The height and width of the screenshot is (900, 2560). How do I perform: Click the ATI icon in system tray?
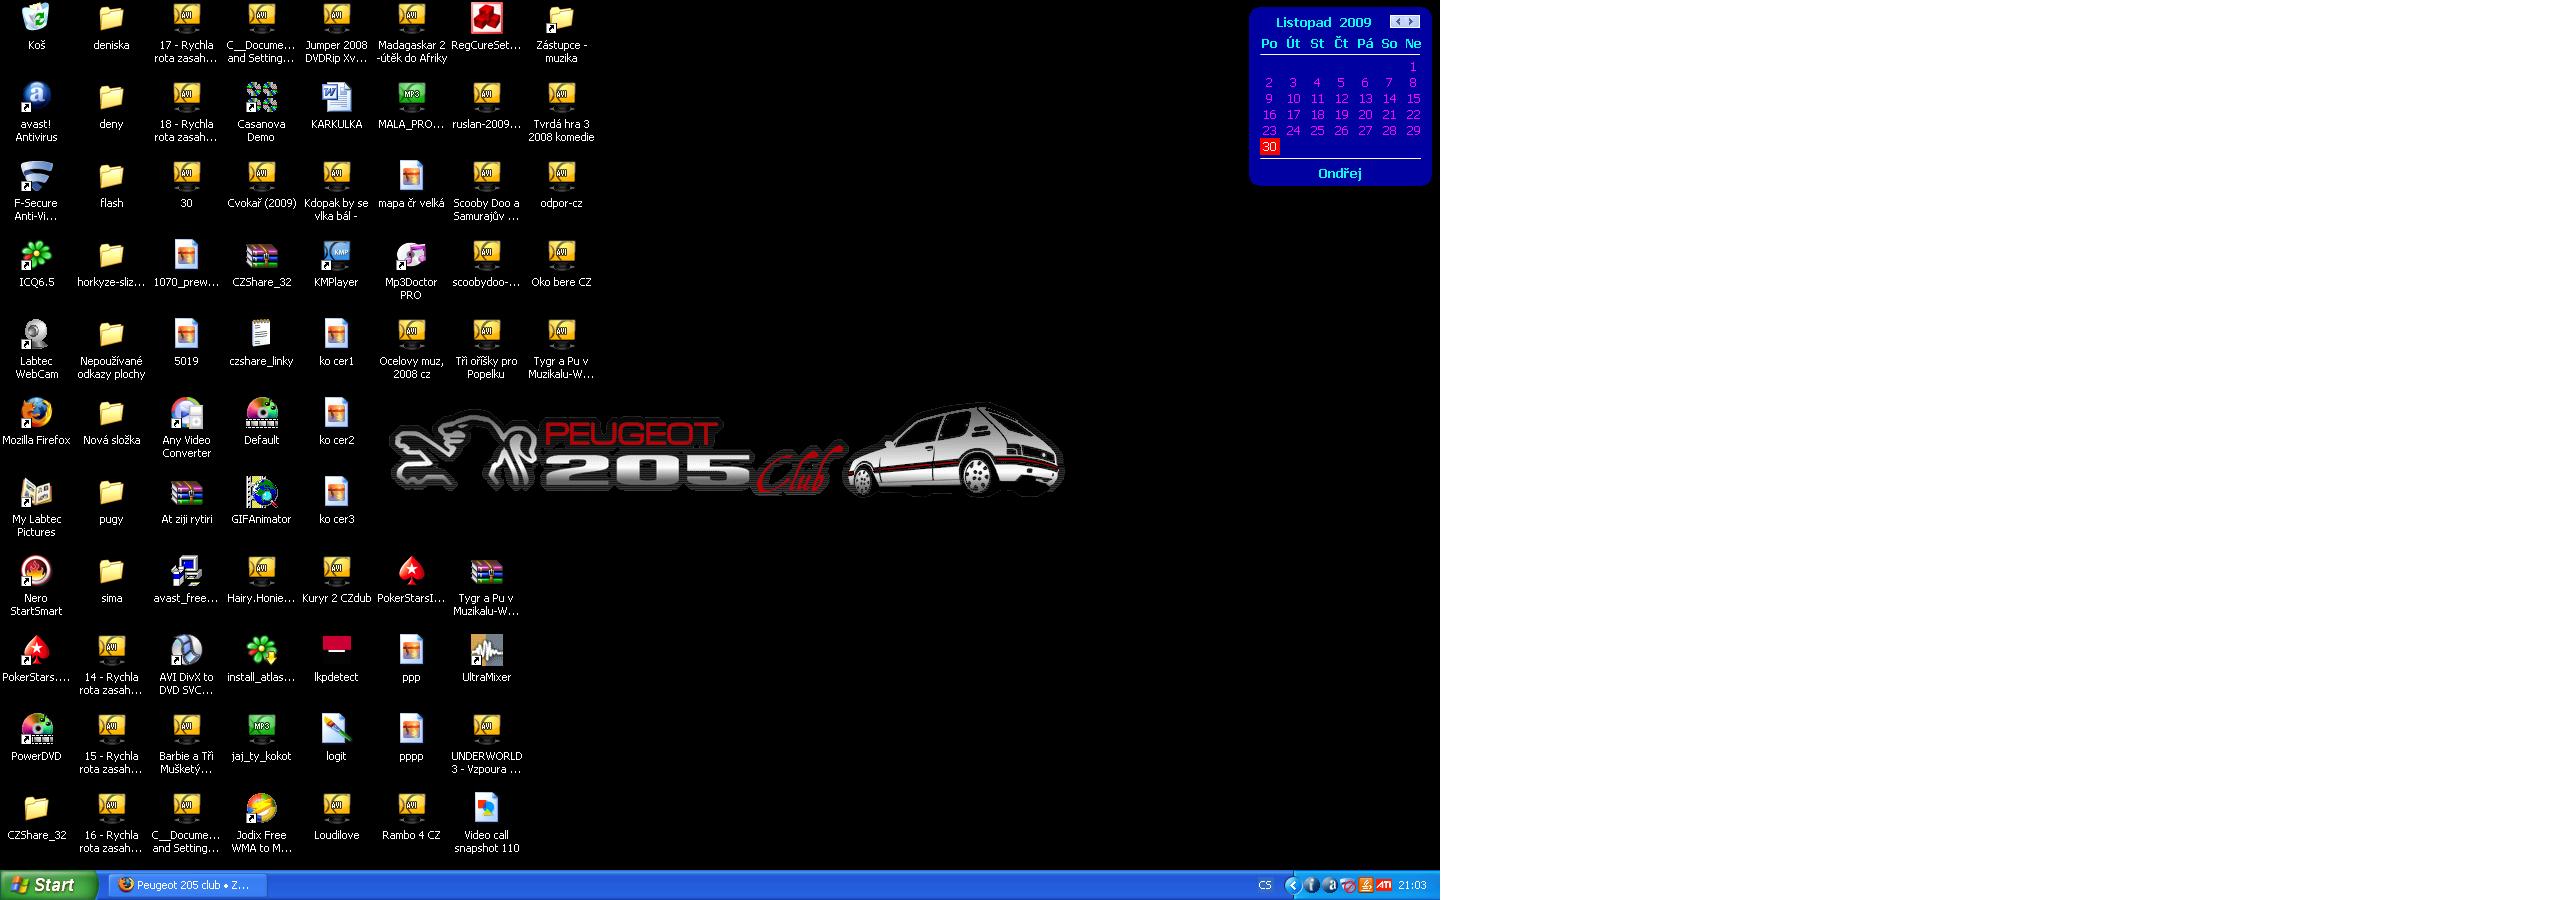point(1384,885)
